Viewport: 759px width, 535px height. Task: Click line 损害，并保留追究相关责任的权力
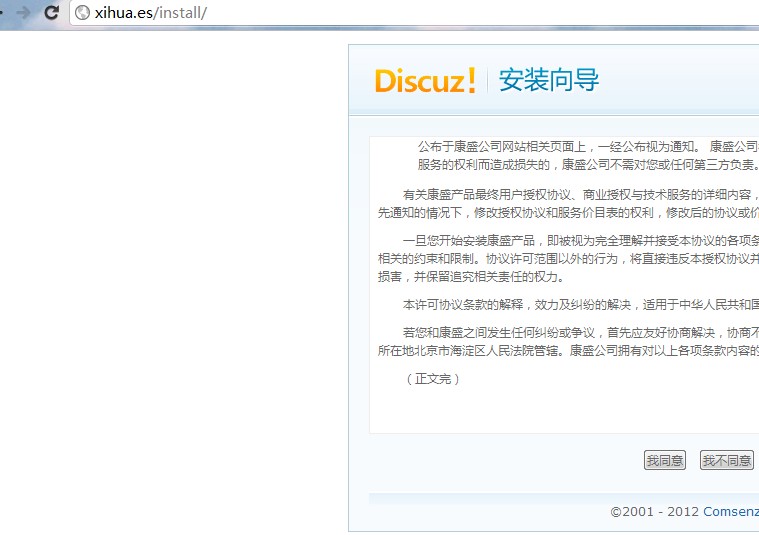tap(471, 277)
